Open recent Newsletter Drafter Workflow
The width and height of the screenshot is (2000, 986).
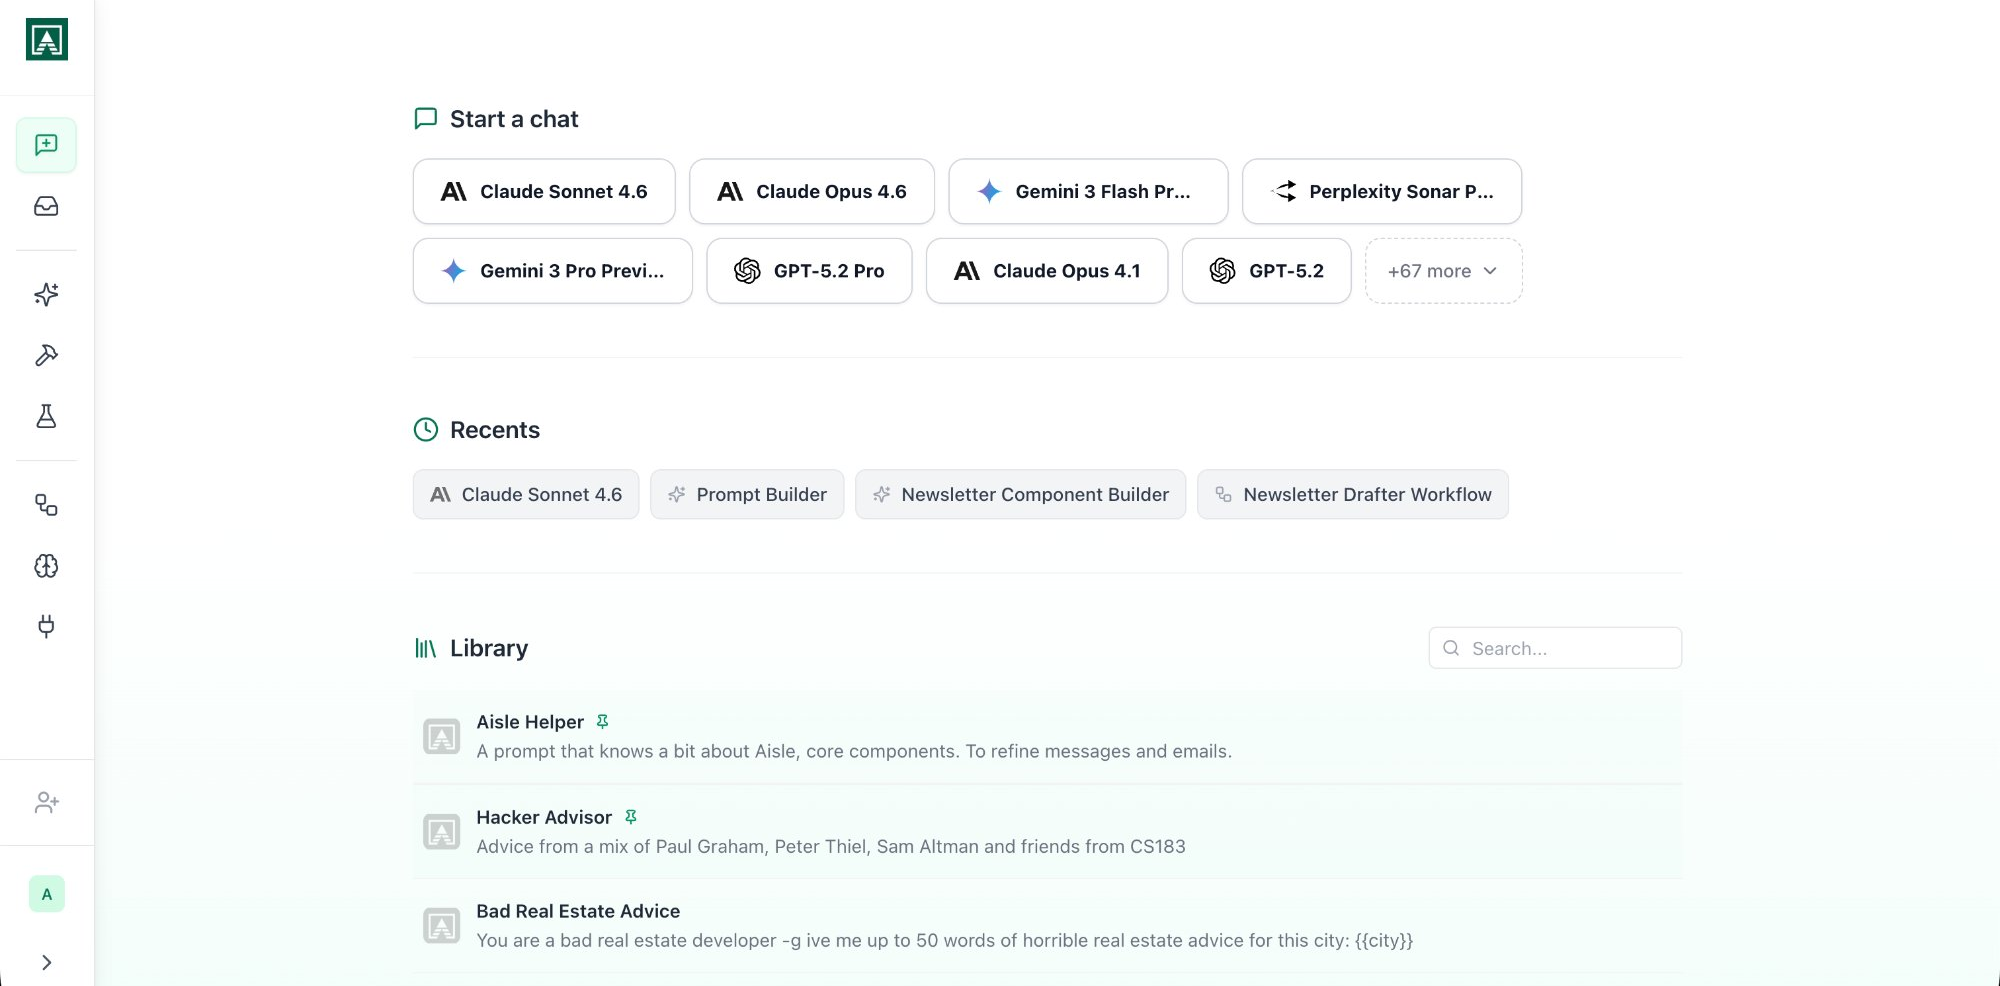[x=1353, y=494]
